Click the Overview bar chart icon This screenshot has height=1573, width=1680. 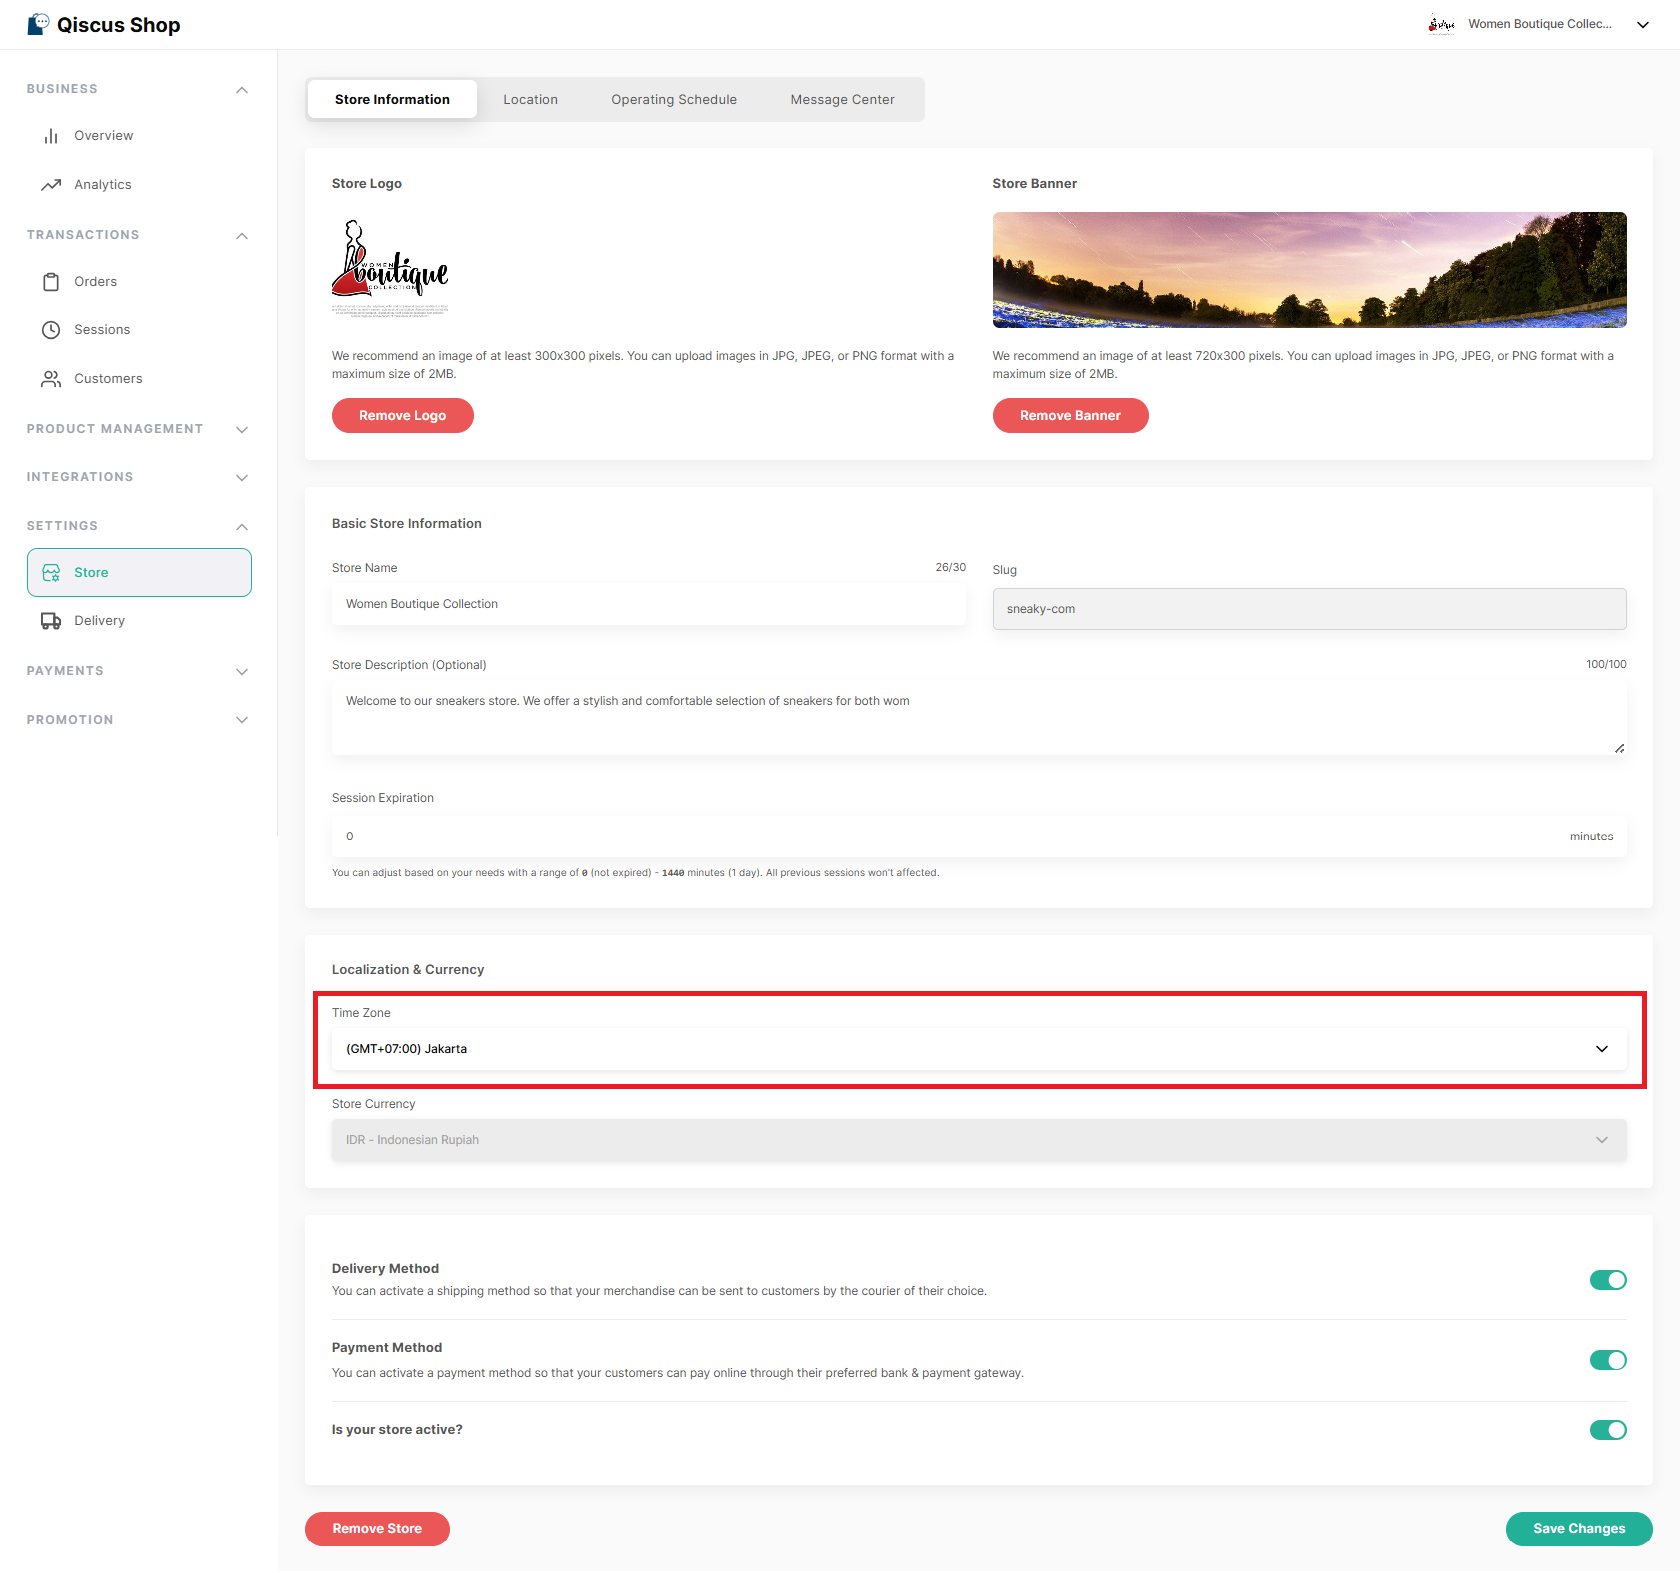[x=51, y=136]
